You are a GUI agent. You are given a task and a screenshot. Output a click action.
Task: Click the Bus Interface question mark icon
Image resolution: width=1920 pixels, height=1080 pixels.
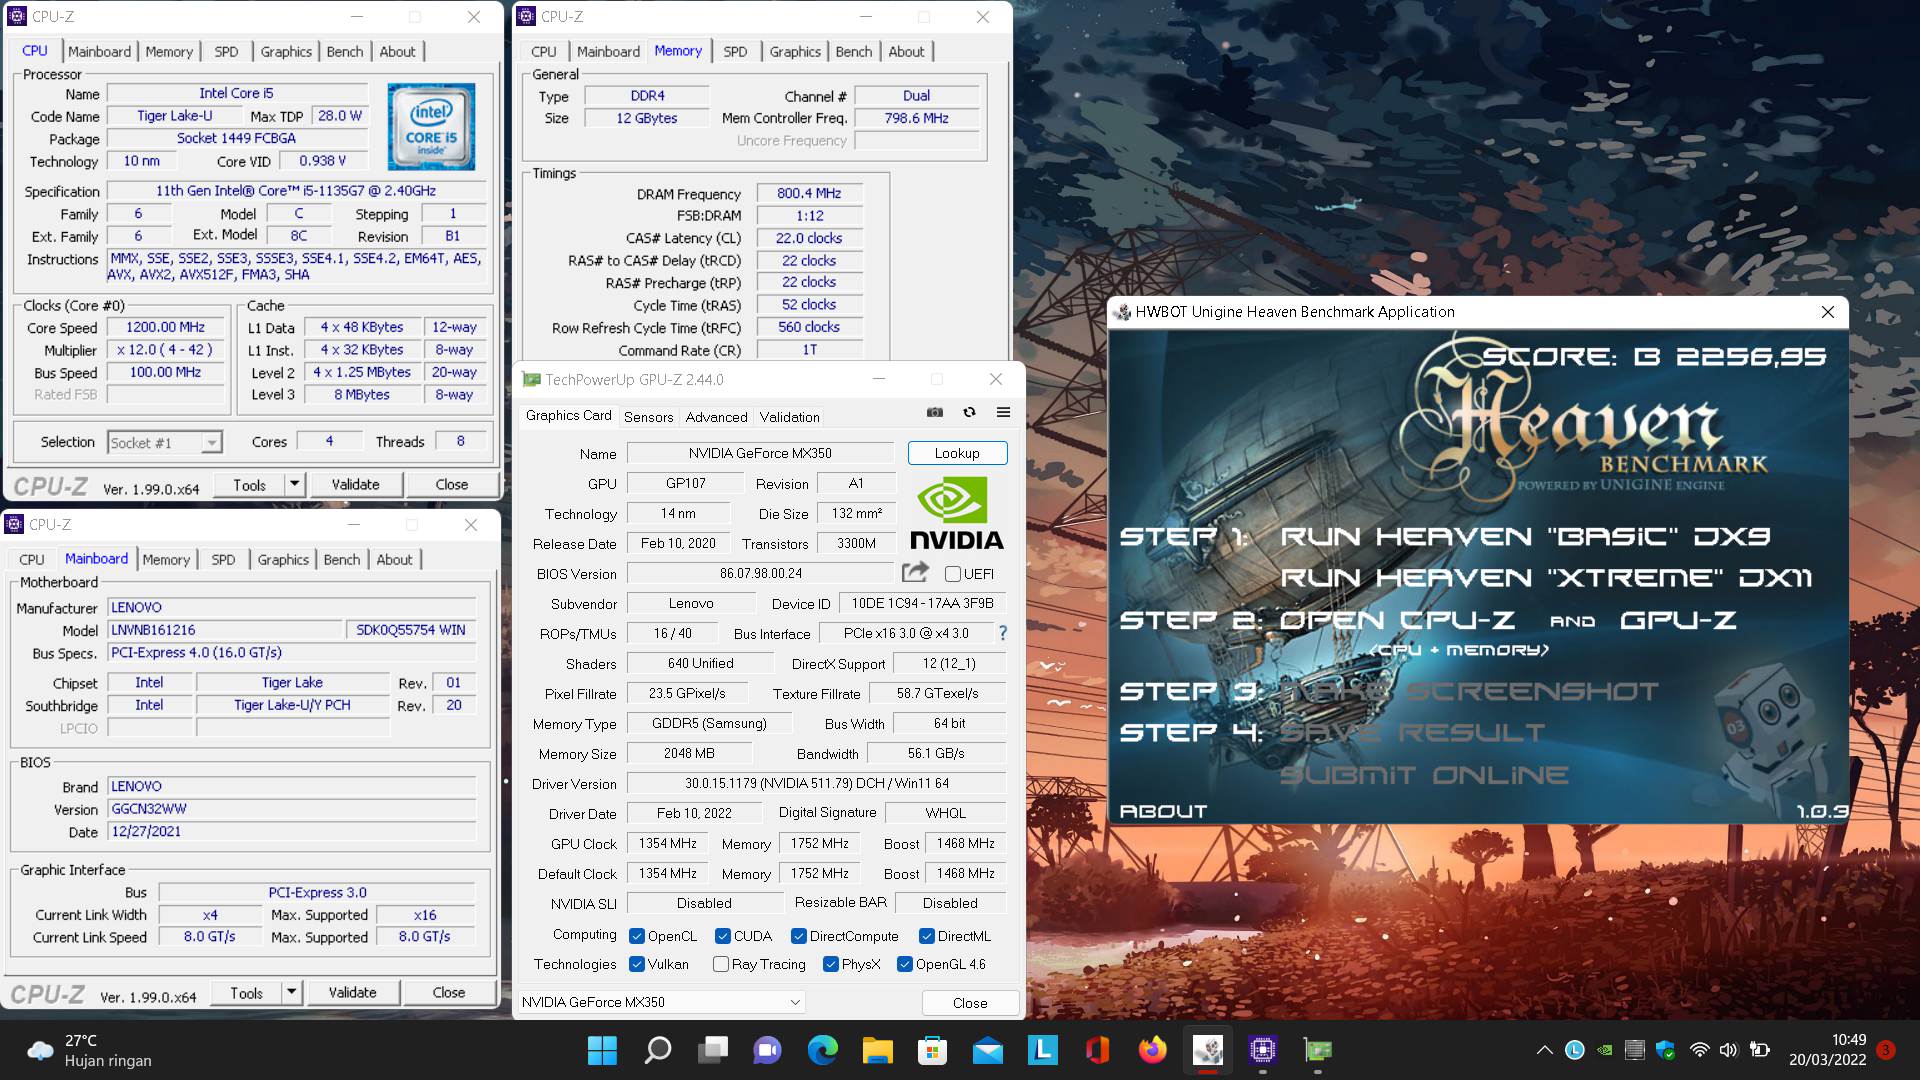[x=1002, y=633]
